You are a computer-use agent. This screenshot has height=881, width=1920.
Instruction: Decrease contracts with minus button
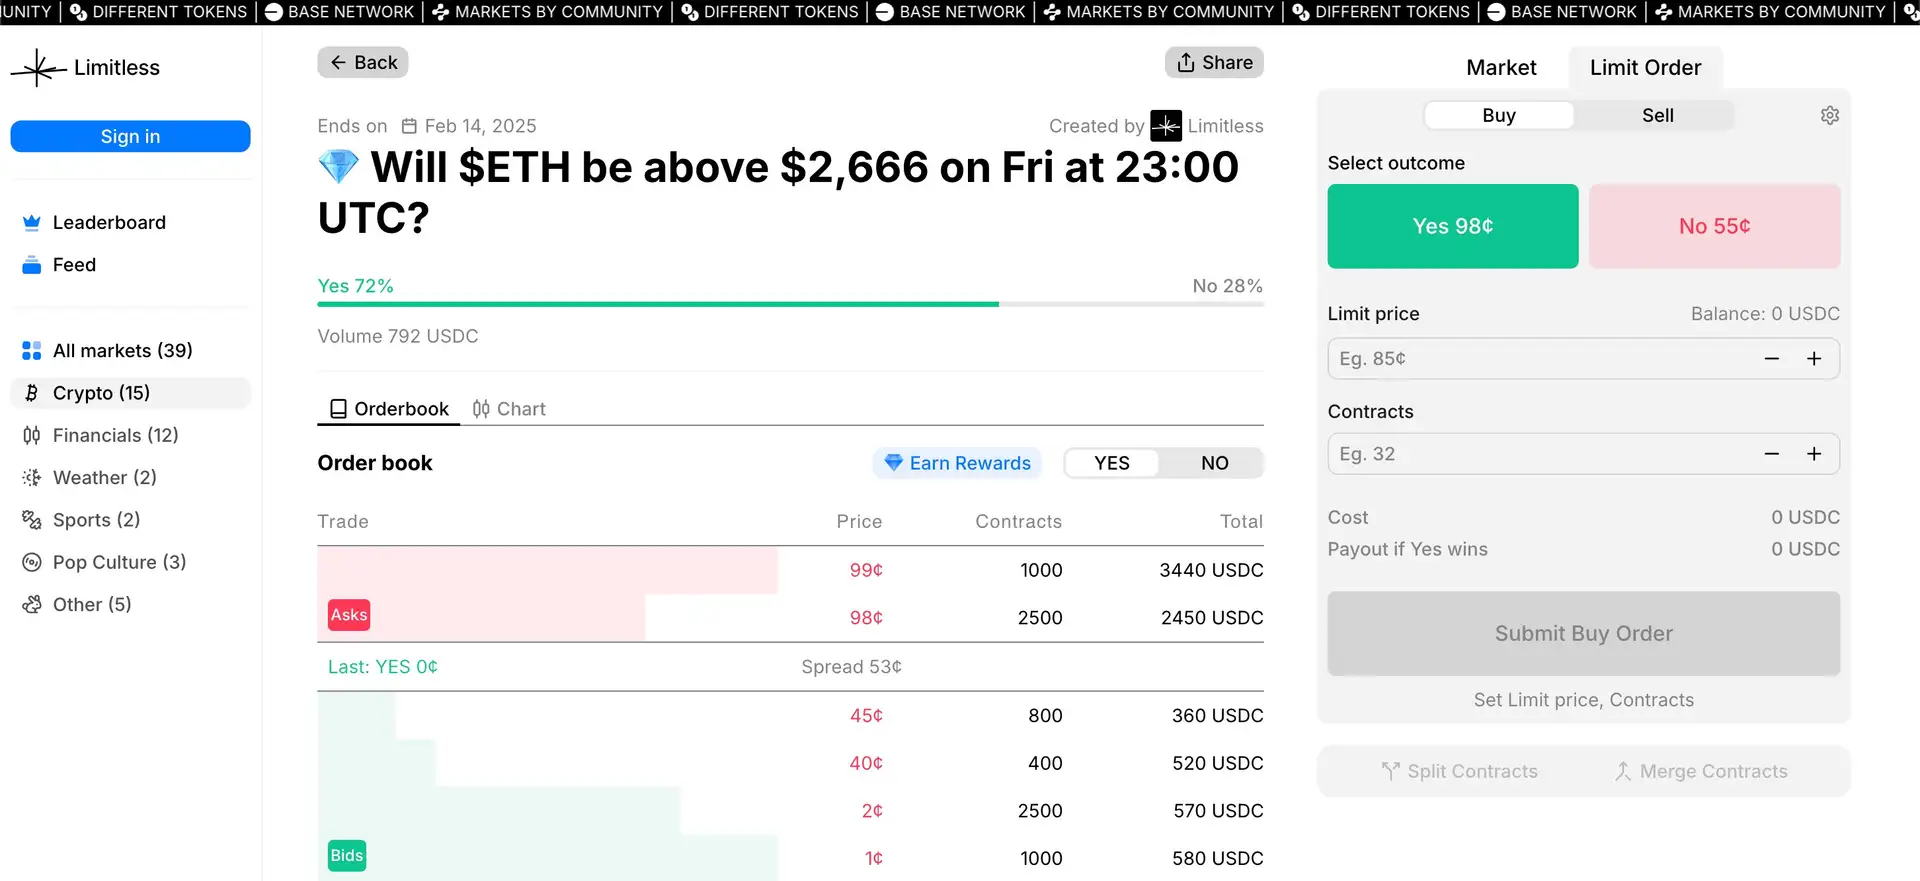tap(1771, 454)
